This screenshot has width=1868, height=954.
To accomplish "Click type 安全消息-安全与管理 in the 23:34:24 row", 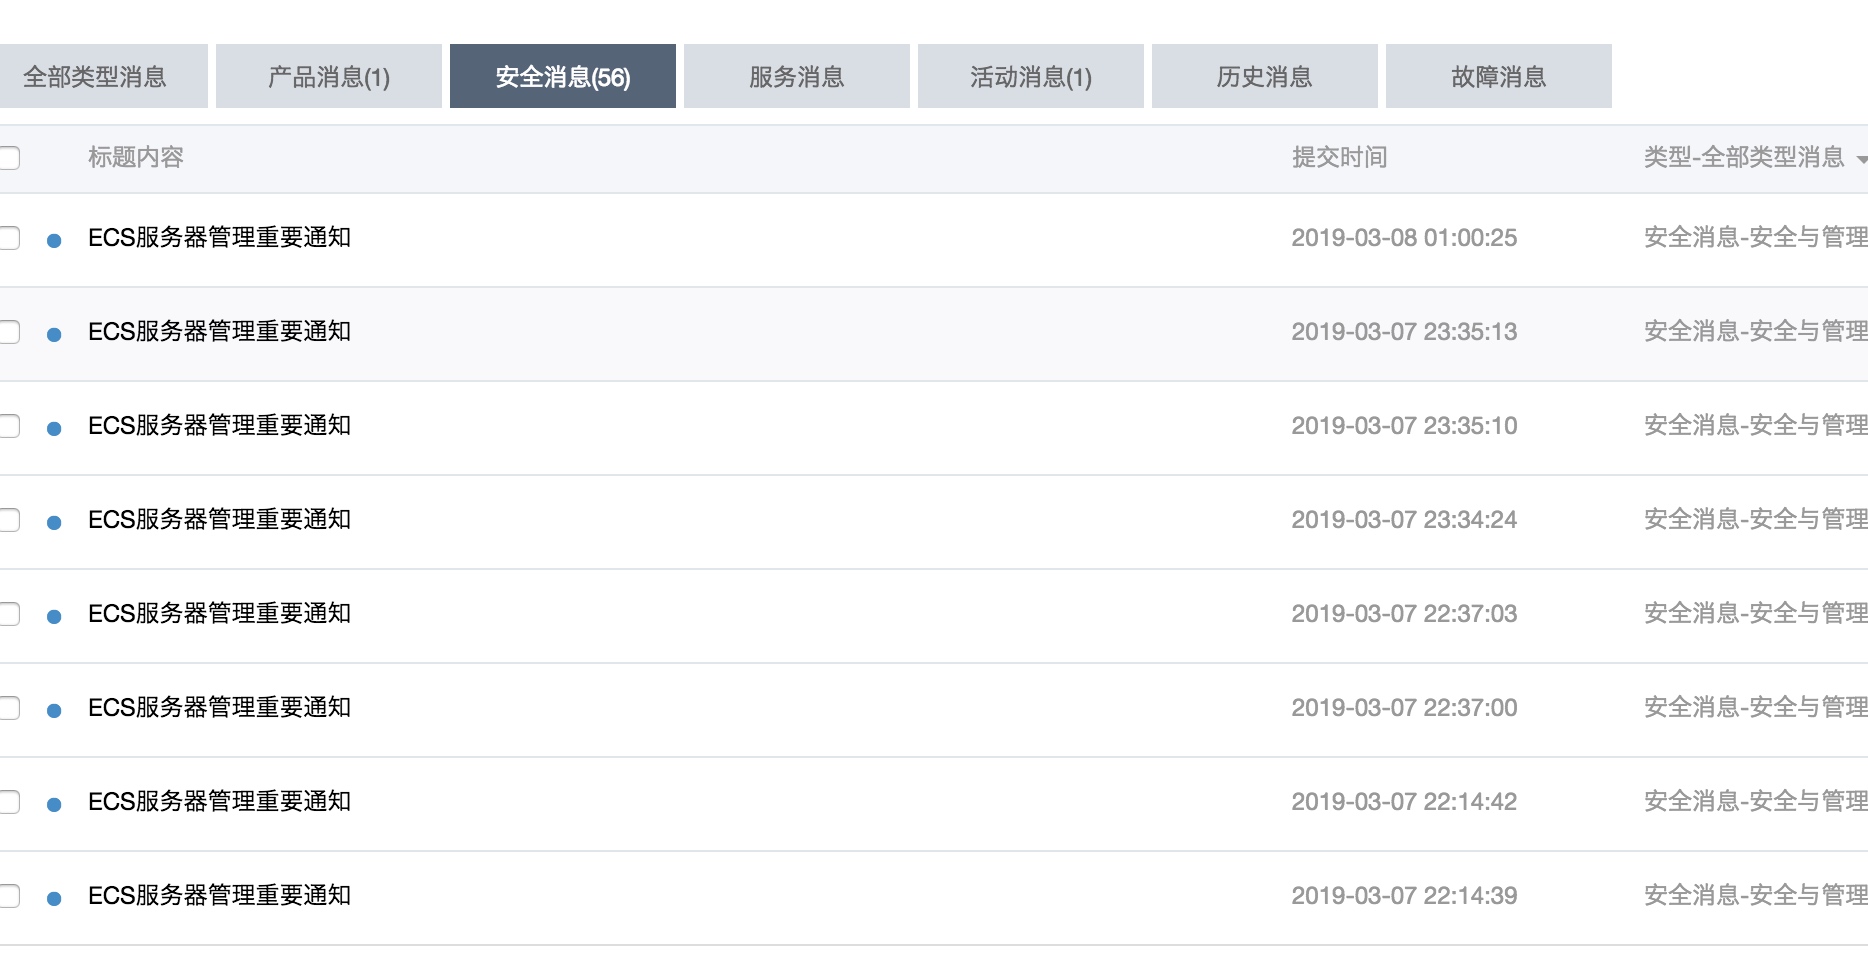I will click(x=1756, y=520).
